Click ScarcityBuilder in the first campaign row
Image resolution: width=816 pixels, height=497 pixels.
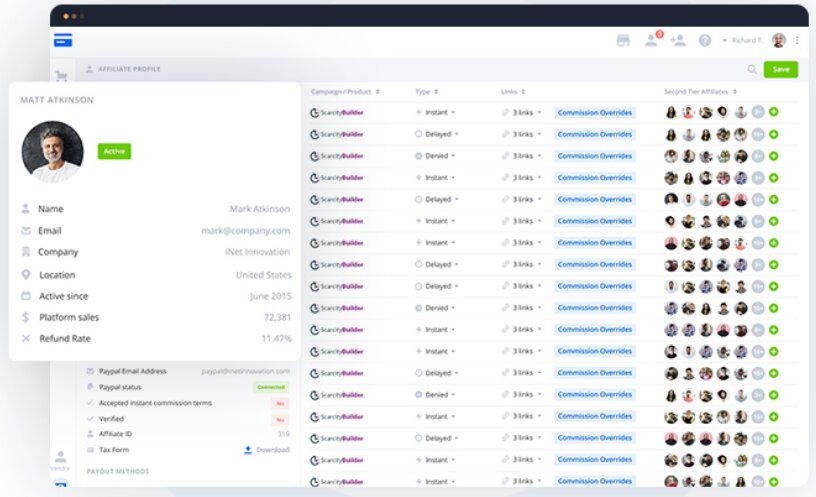click(x=337, y=112)
